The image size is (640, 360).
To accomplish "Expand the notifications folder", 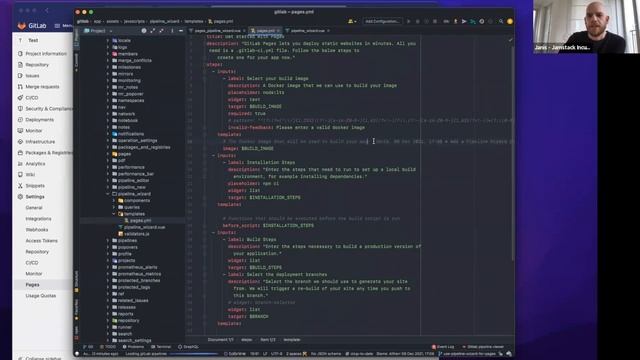I will [x=108, y=134].
